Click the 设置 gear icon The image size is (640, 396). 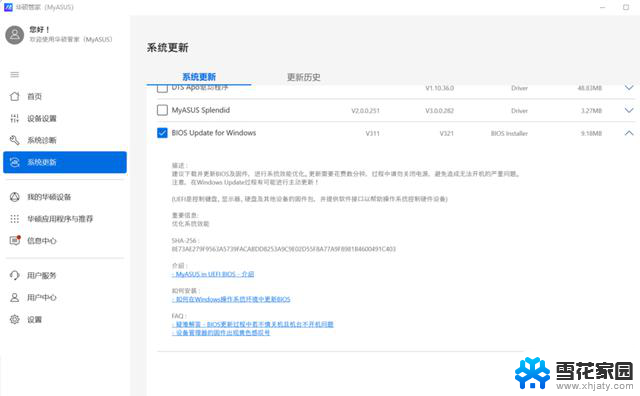click(15, 319)
